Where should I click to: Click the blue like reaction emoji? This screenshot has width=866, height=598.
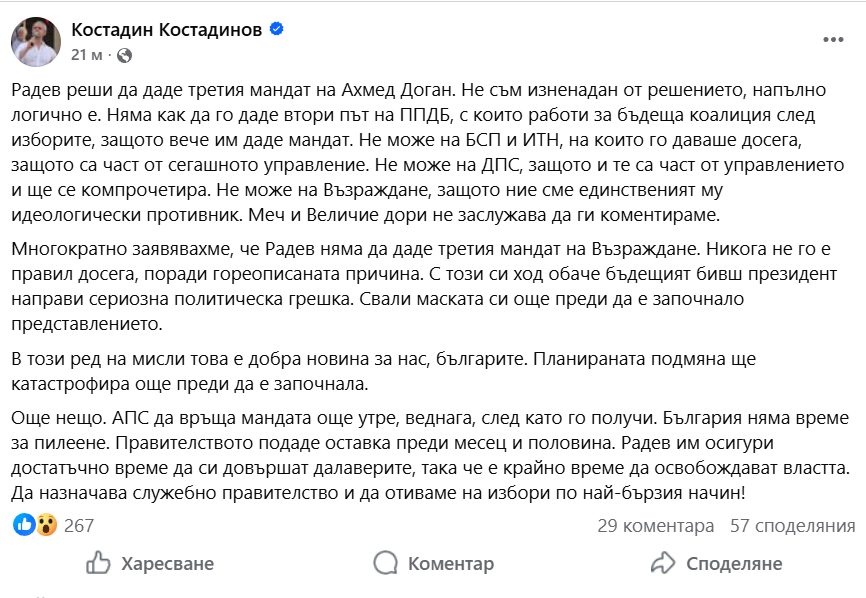click(x=23, y=525)
